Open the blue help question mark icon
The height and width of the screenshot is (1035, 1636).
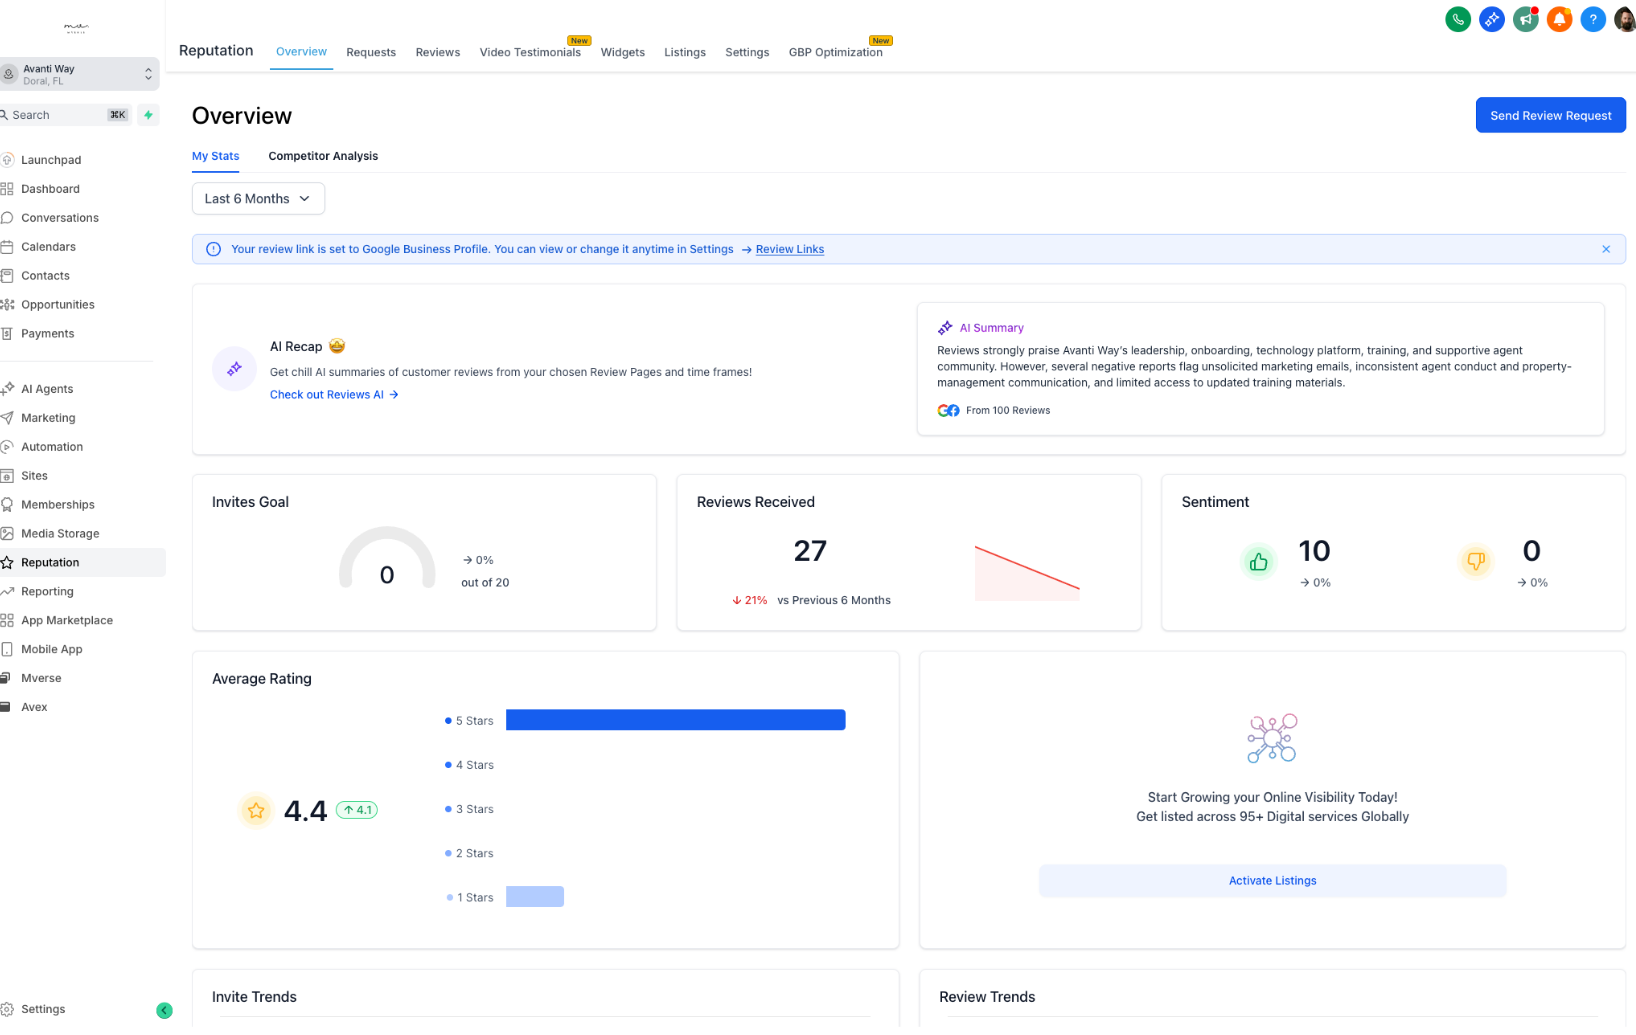pyautogui.click(x=1592, y=19)
